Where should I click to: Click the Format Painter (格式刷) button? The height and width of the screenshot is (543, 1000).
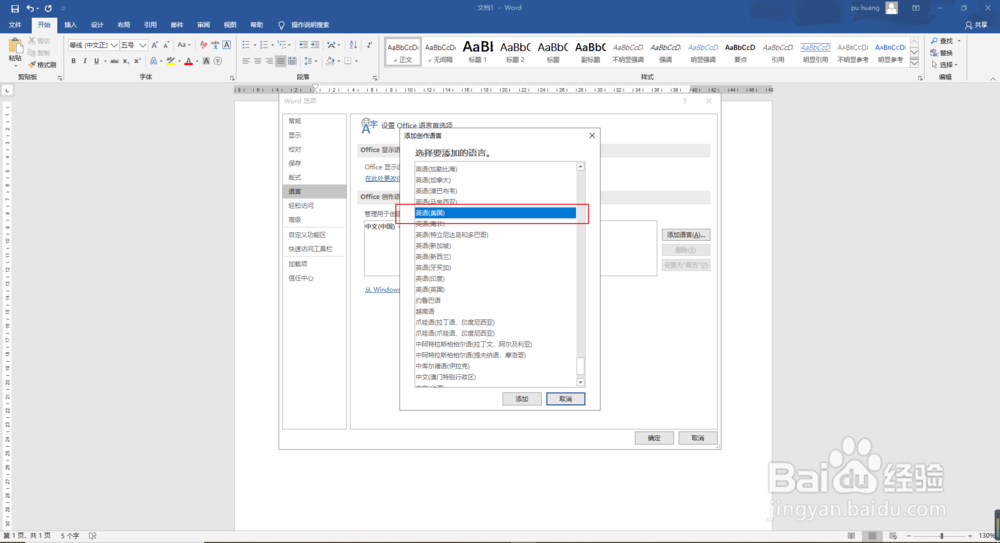[x=42, y=65]
